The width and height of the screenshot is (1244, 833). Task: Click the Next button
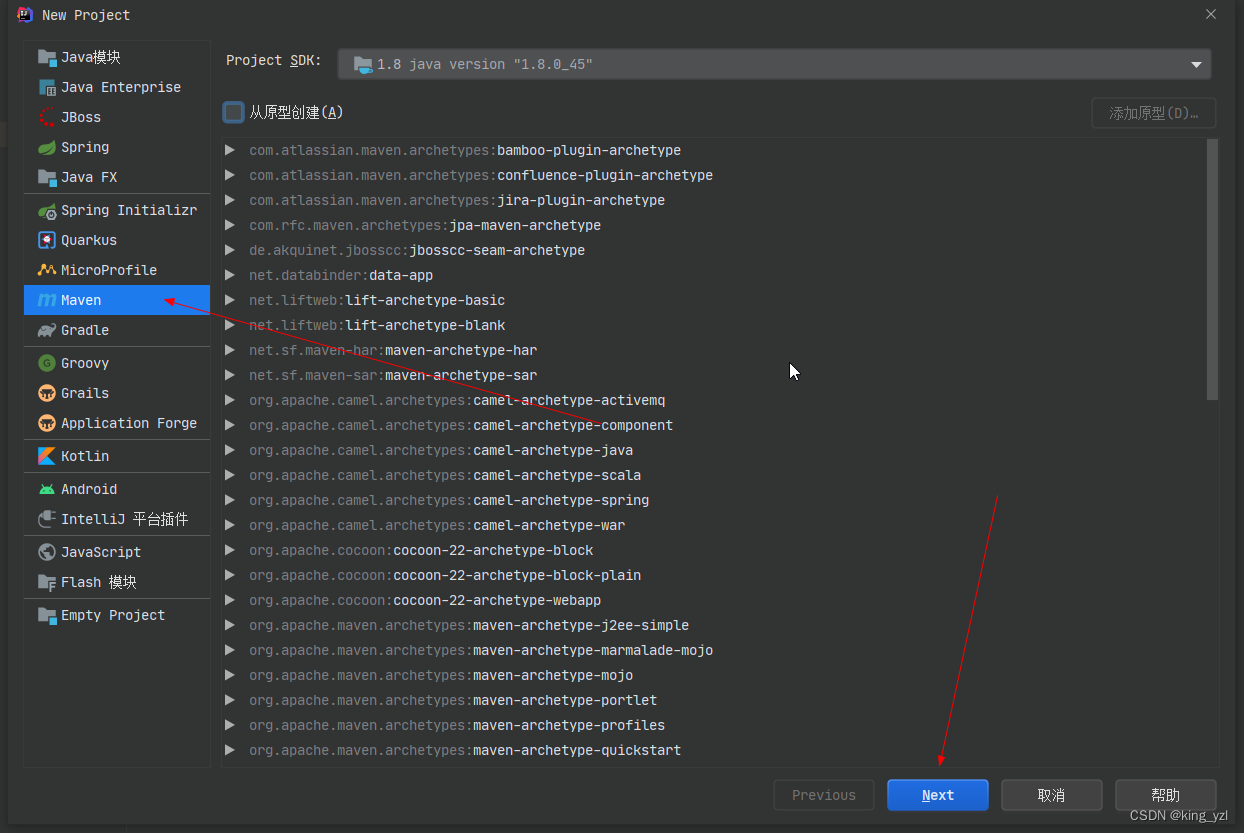click(x=938, y=795)
